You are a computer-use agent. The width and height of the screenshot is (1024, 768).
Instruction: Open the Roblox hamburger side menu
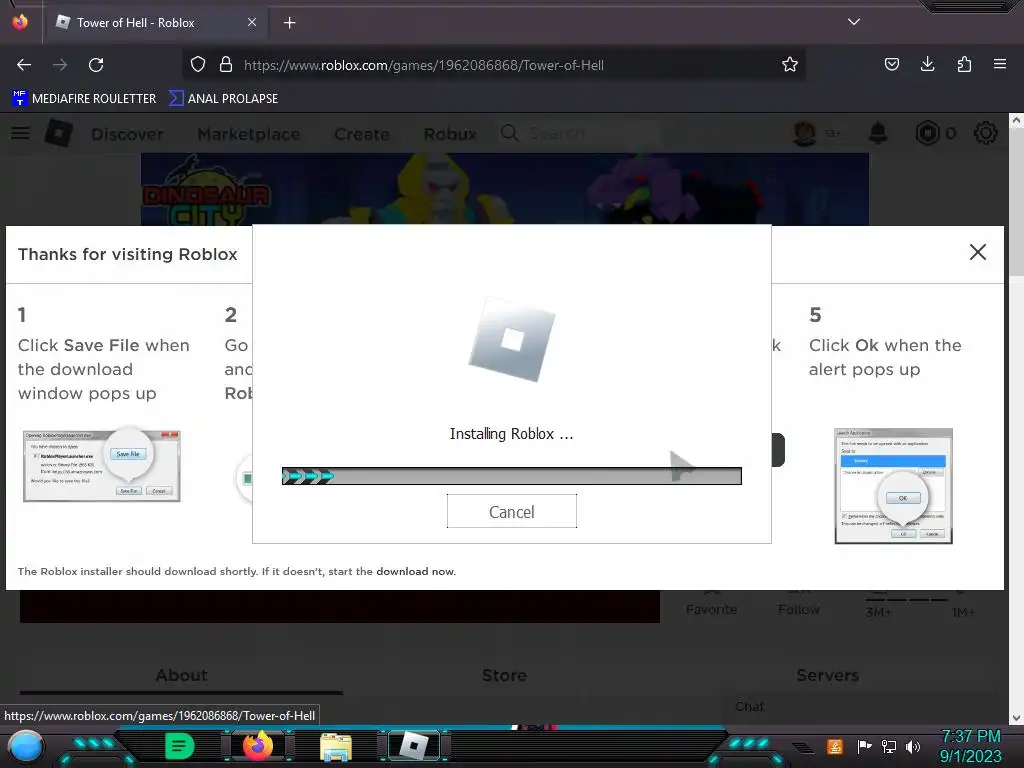click(x=20, y=133)
